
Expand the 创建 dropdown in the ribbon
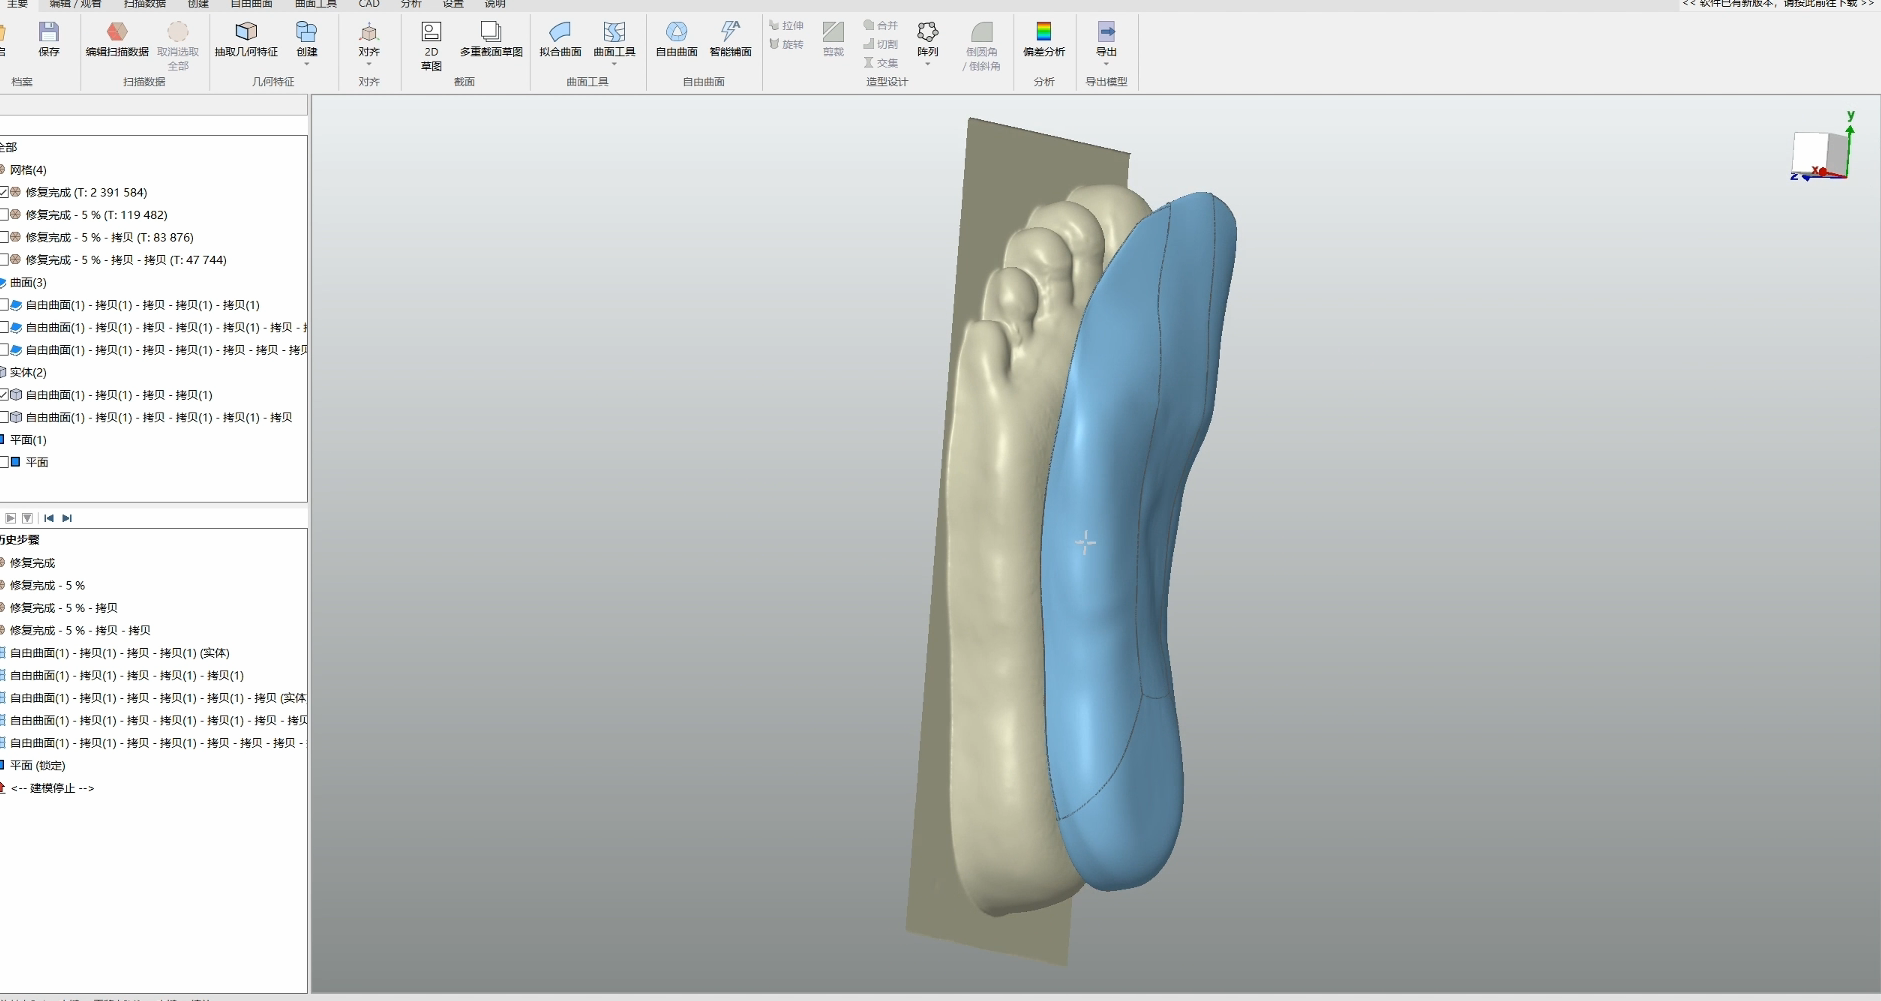pyautogui.click(x=307, y=64)
